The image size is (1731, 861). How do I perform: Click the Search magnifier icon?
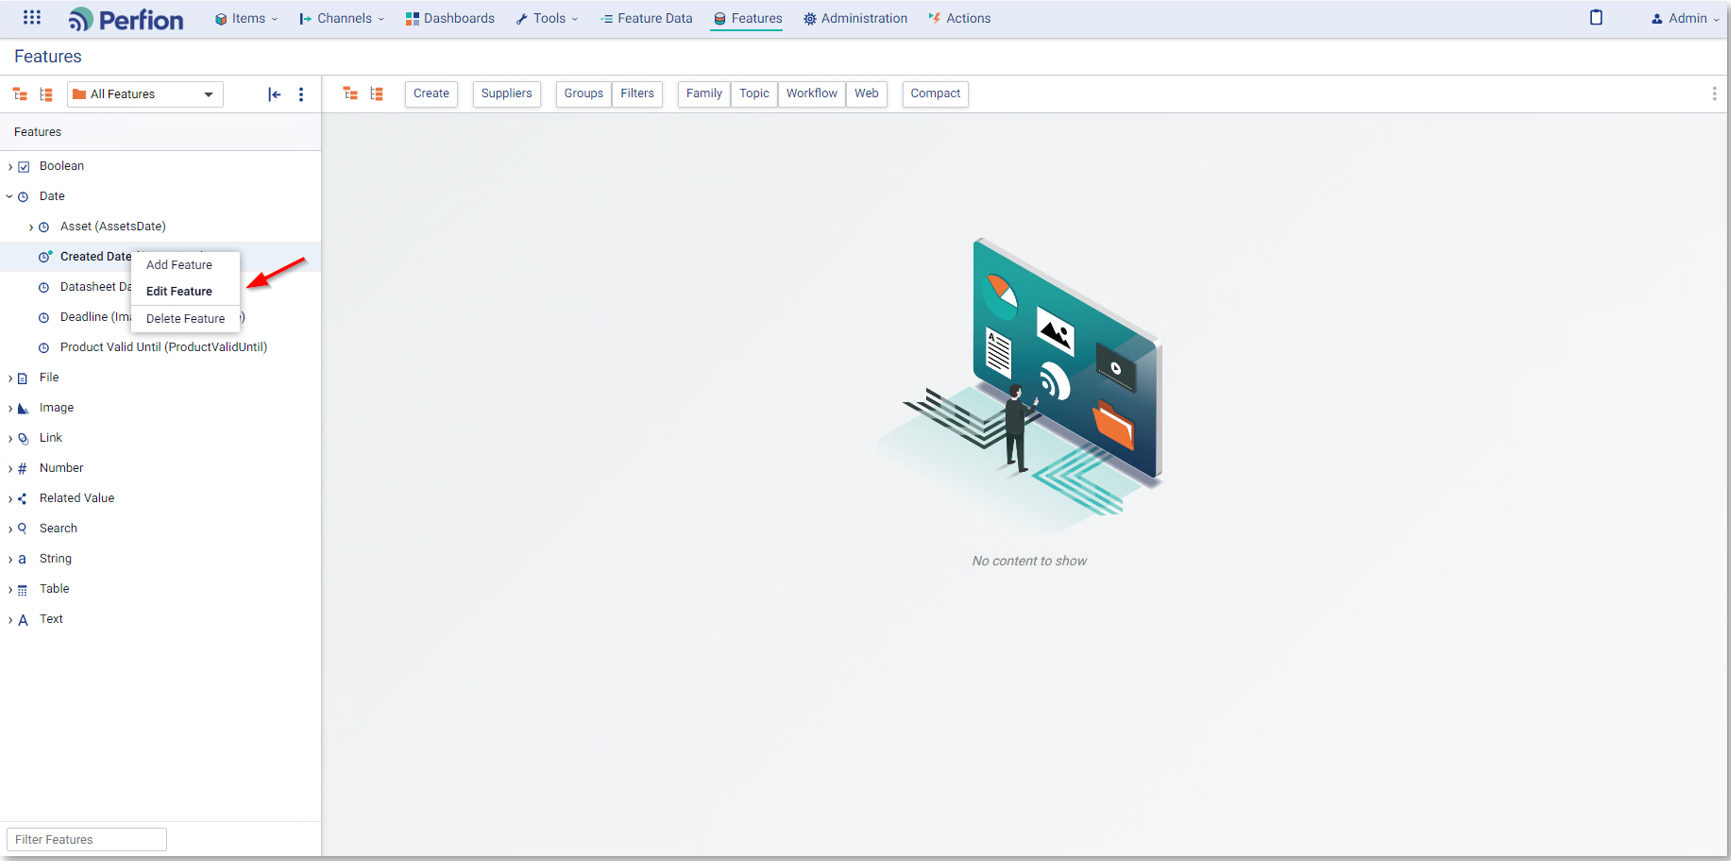pos(23,528)
